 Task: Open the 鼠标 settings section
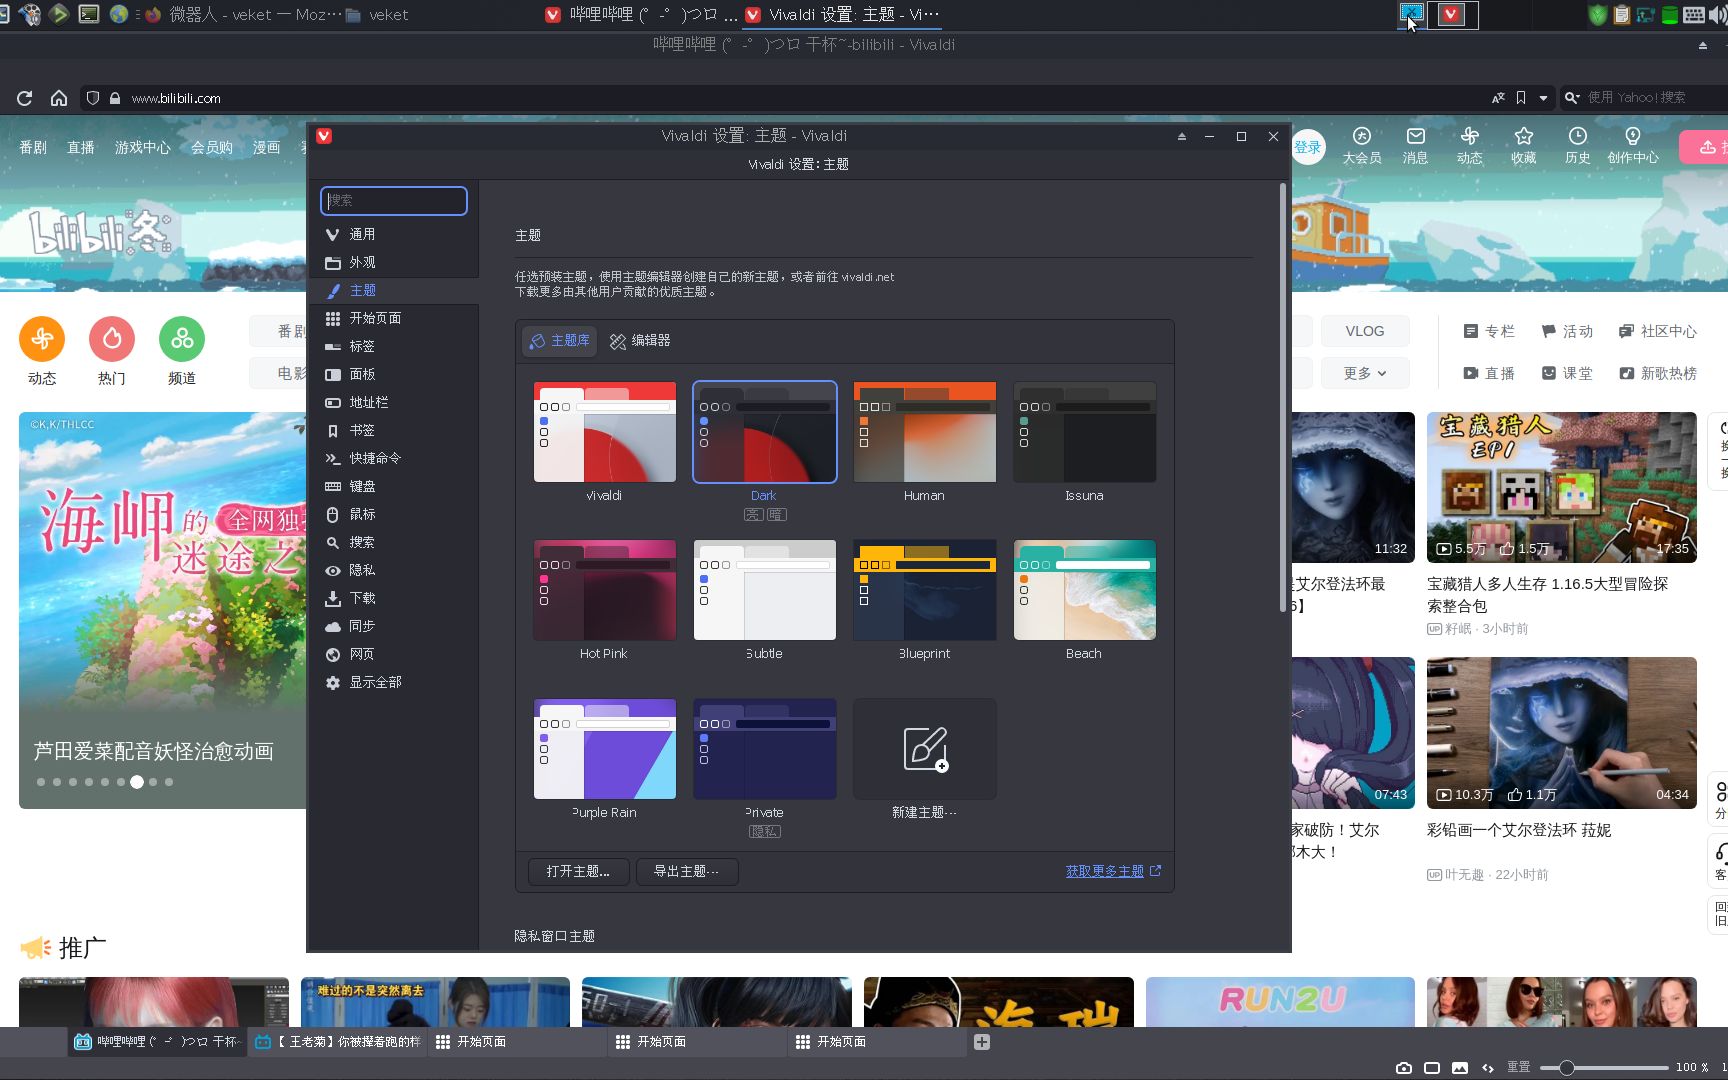click(394, 514)
